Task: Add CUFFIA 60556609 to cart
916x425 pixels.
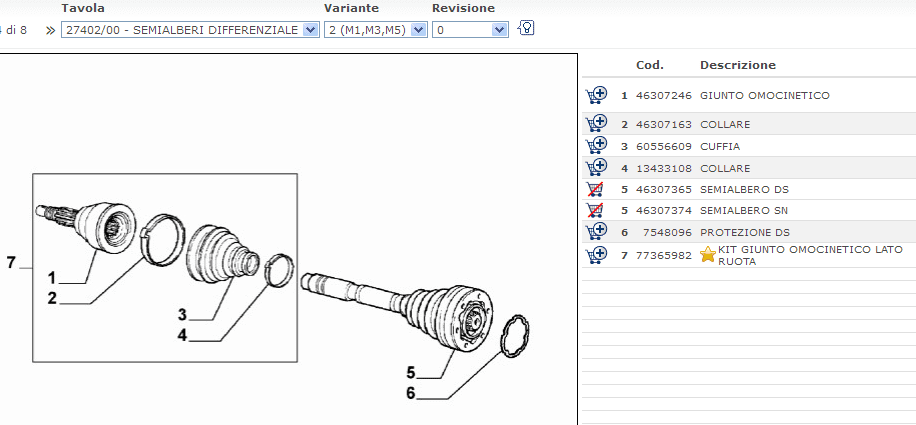Action: tap(596, 145)
